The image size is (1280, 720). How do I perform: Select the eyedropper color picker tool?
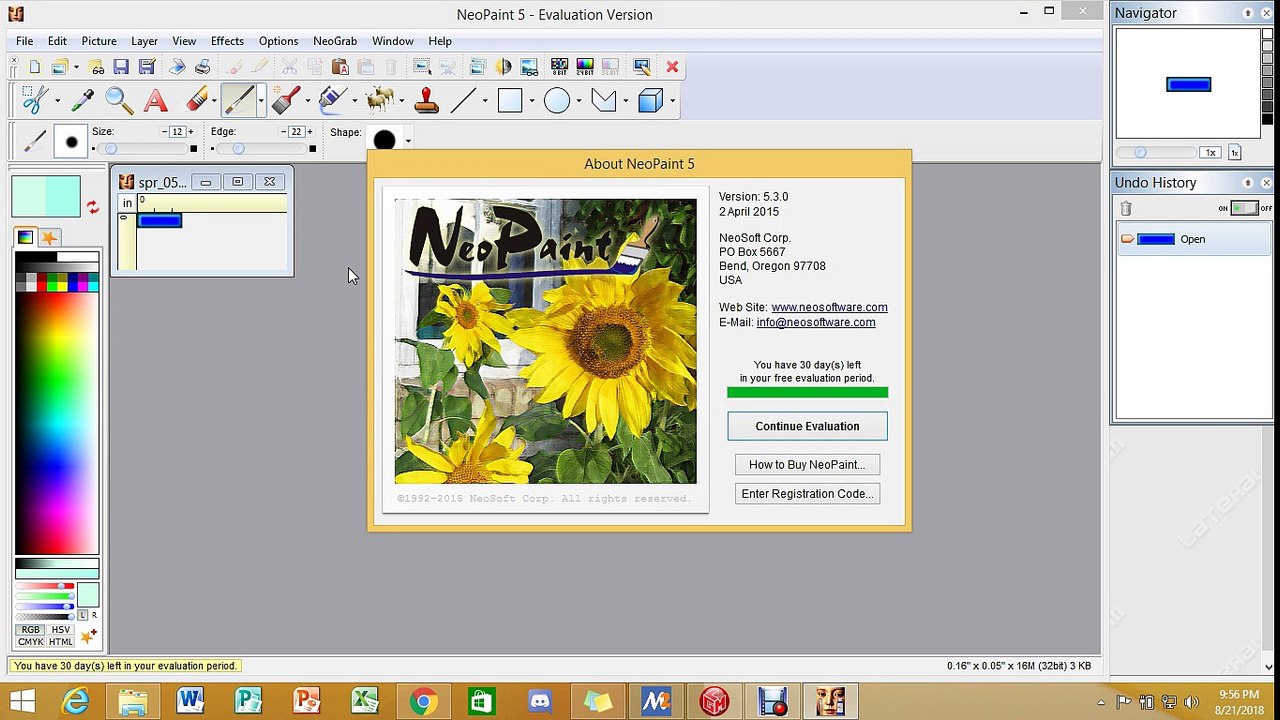click(82, 100)
